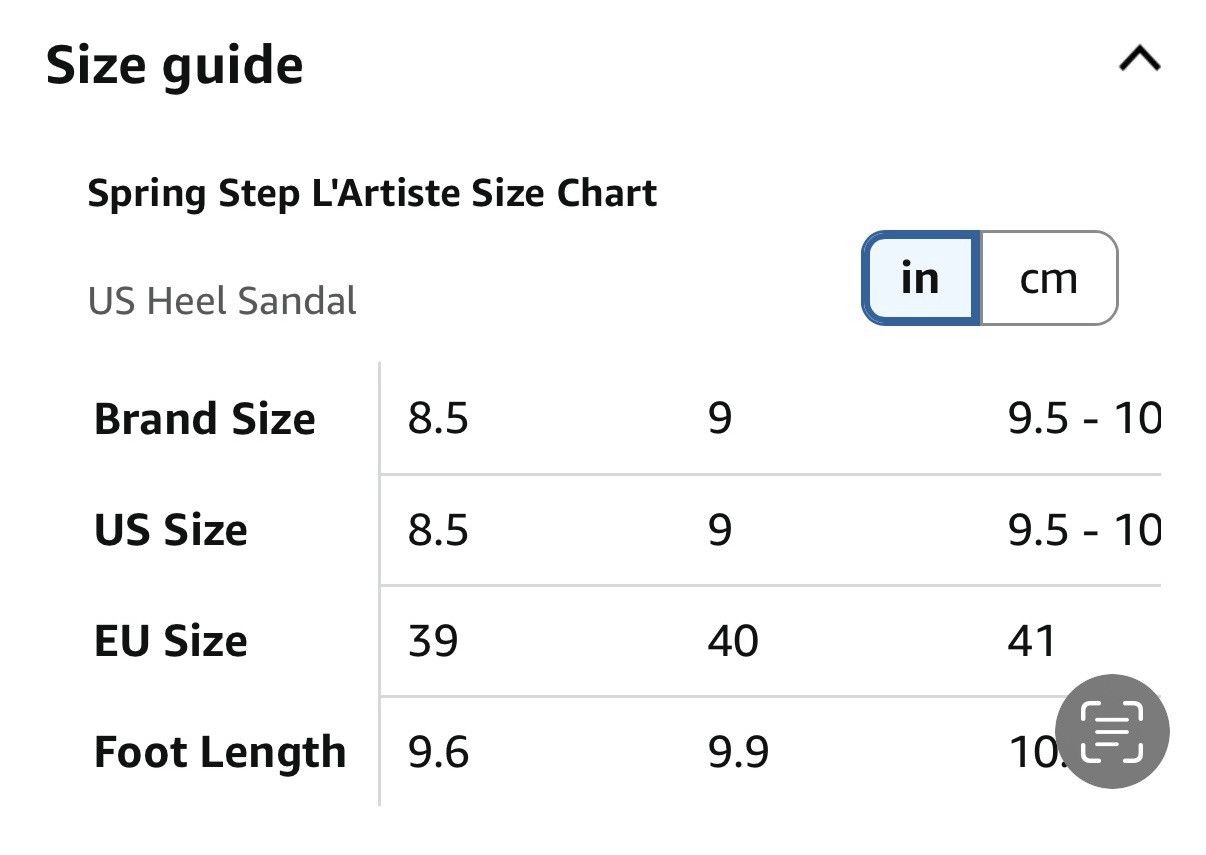Click the US Heel Sandal label

click(x=222, y=301)
